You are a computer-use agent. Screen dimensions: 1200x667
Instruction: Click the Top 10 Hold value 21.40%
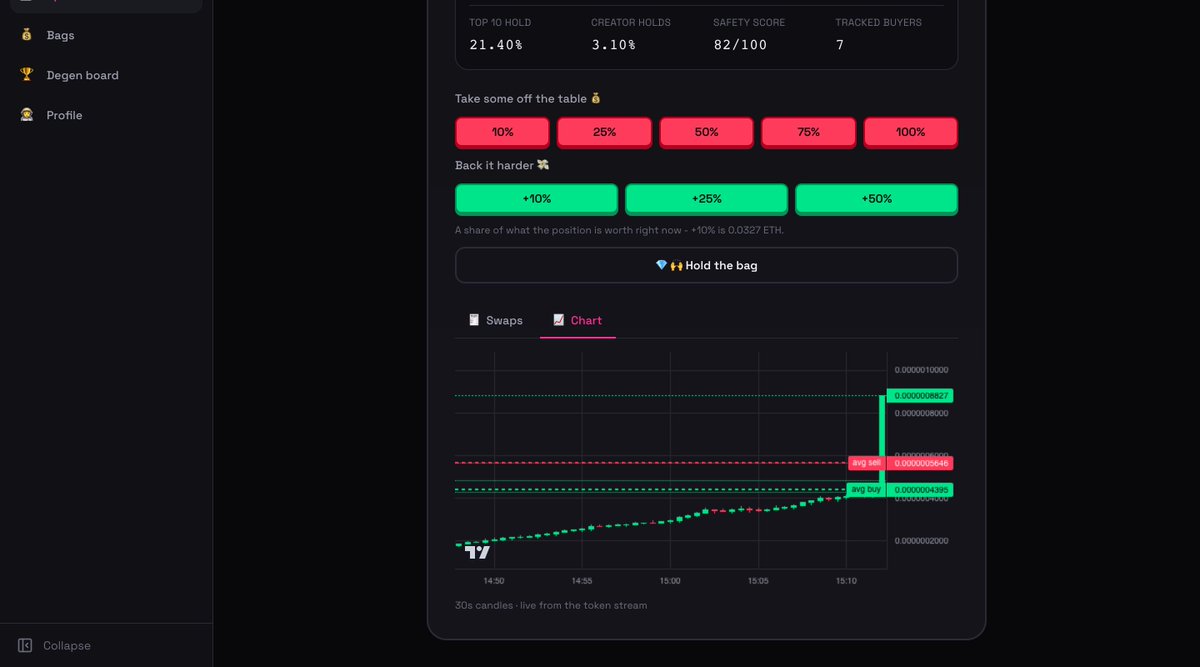coord(496,45)
